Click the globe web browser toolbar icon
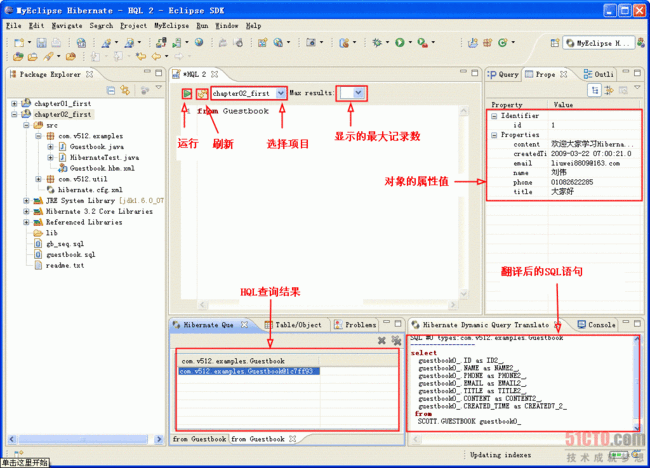This screenshot has width=650, height=468. point(199,42)
